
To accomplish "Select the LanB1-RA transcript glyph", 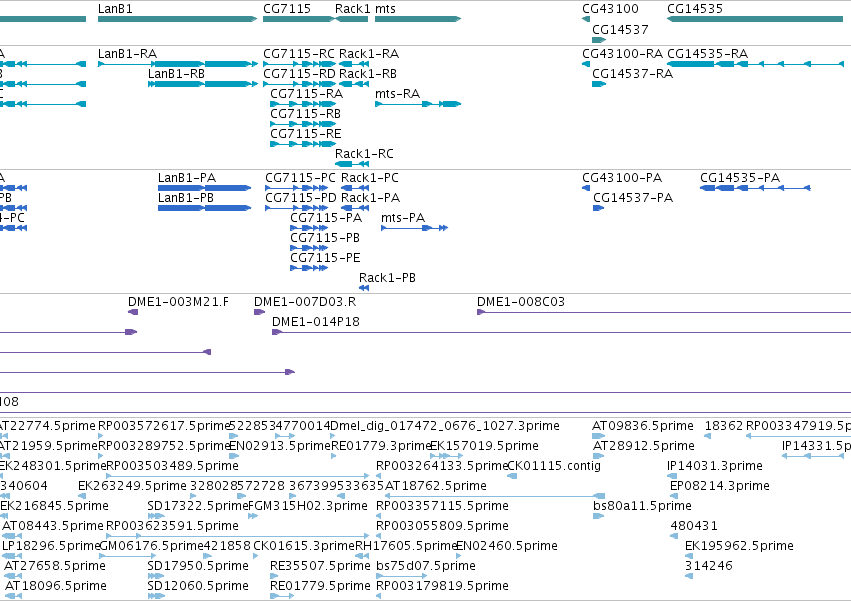I will tap(178, 64).
